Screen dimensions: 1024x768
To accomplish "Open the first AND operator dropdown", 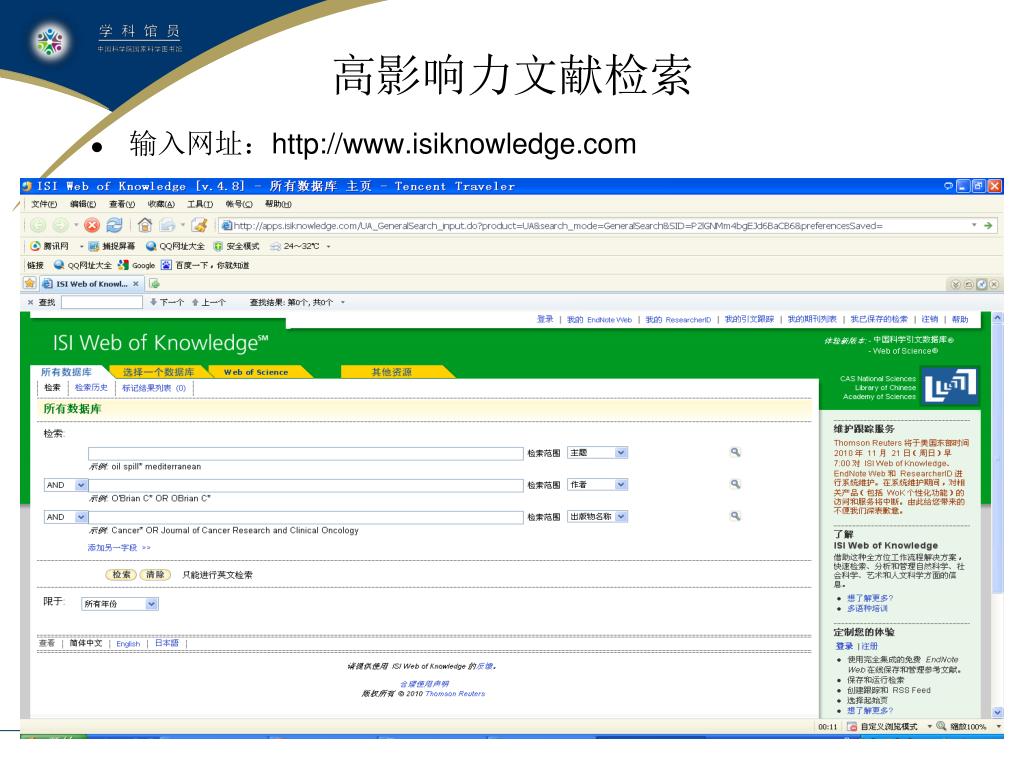I will point(65,485).
